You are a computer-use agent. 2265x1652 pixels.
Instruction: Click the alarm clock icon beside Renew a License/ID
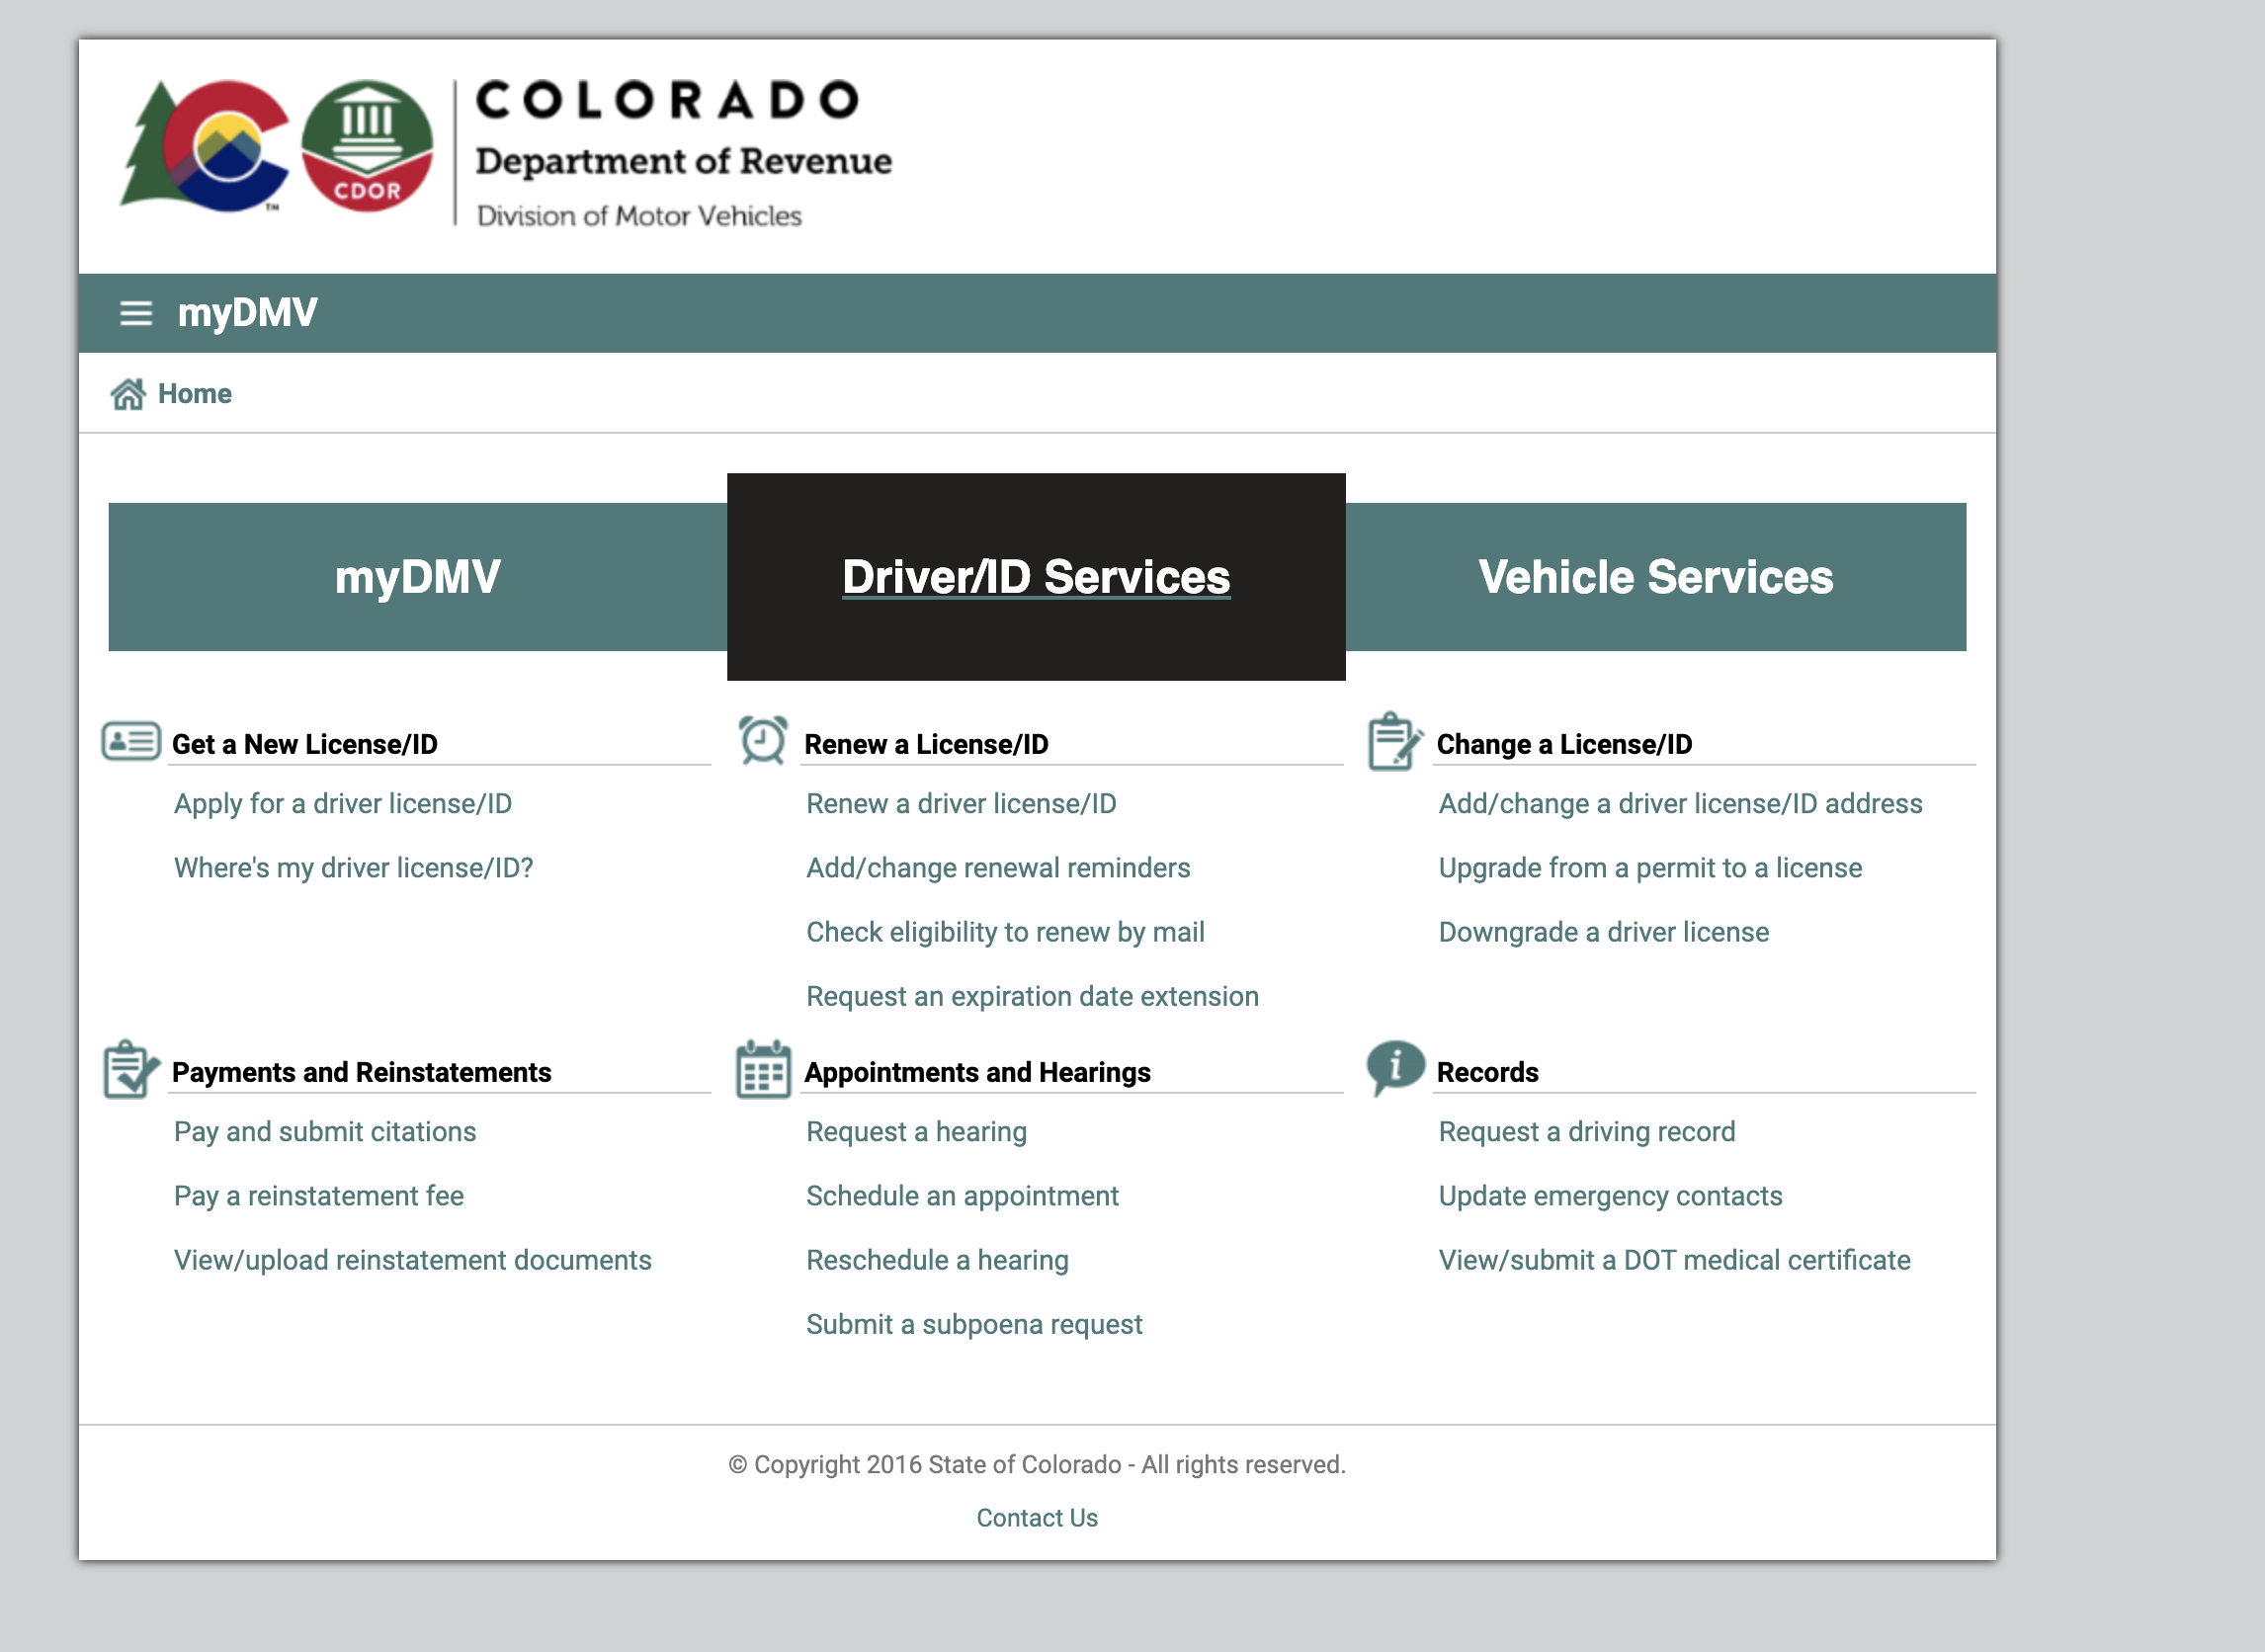coord(763,740)
